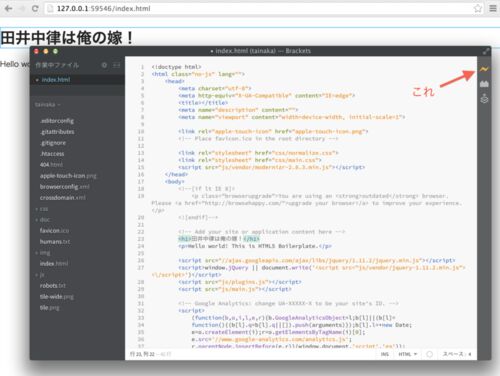The width and height of the screenshot is (500, 376).
Task: Open .htaccess file
Action: tap(52, 154)
